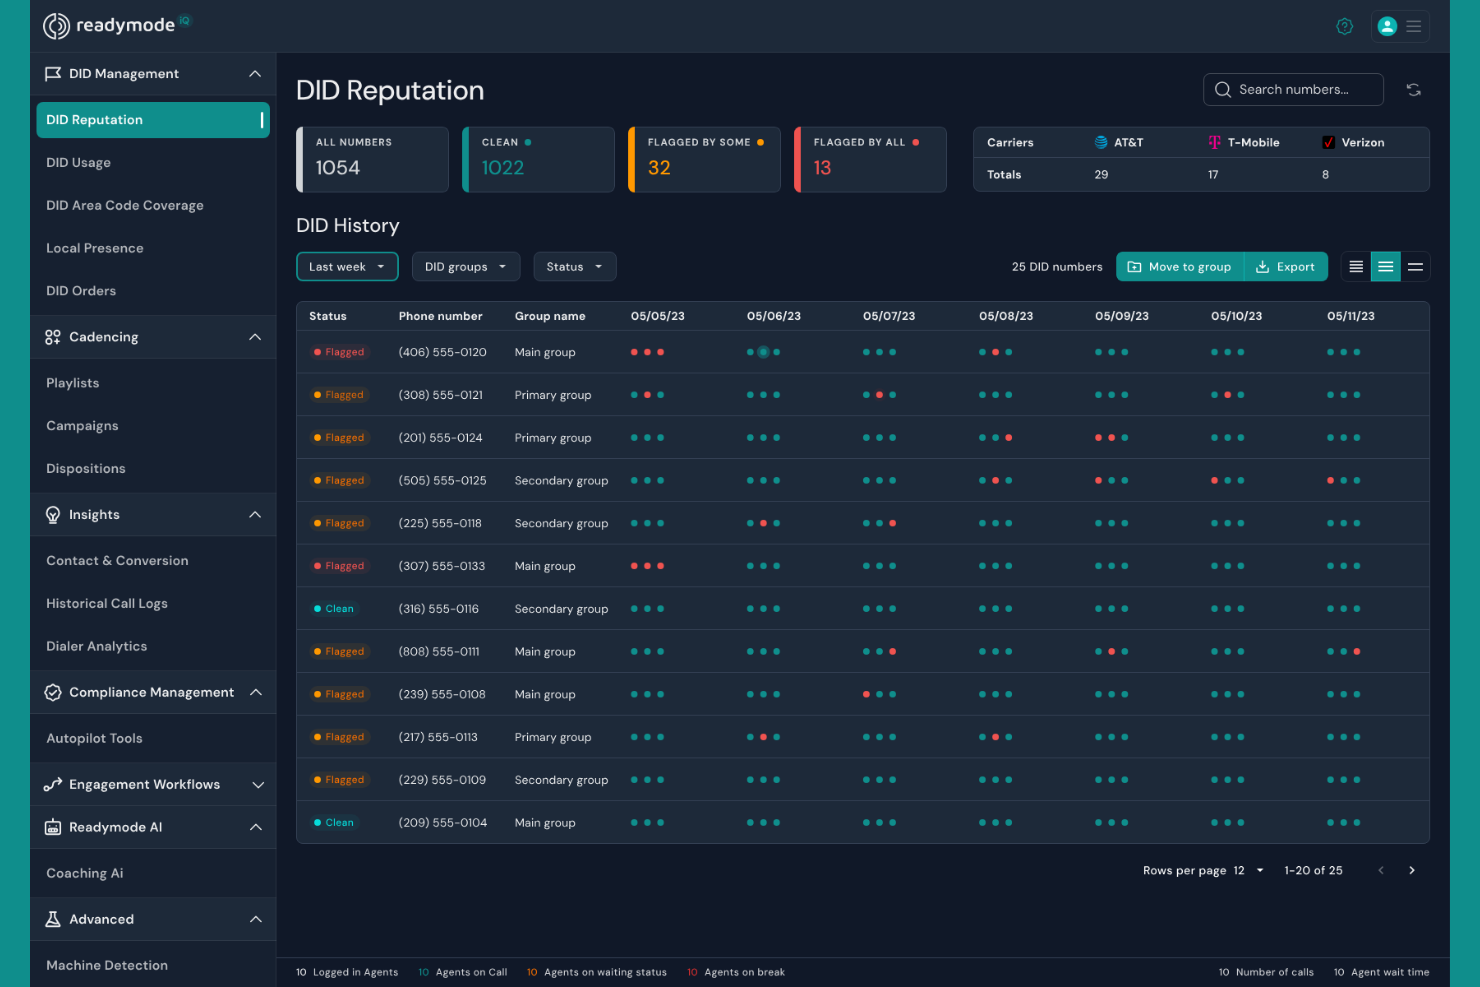This screenshot has height=987, width=1480.
Task: Click the readymode logo
Action: click(109, 26)
